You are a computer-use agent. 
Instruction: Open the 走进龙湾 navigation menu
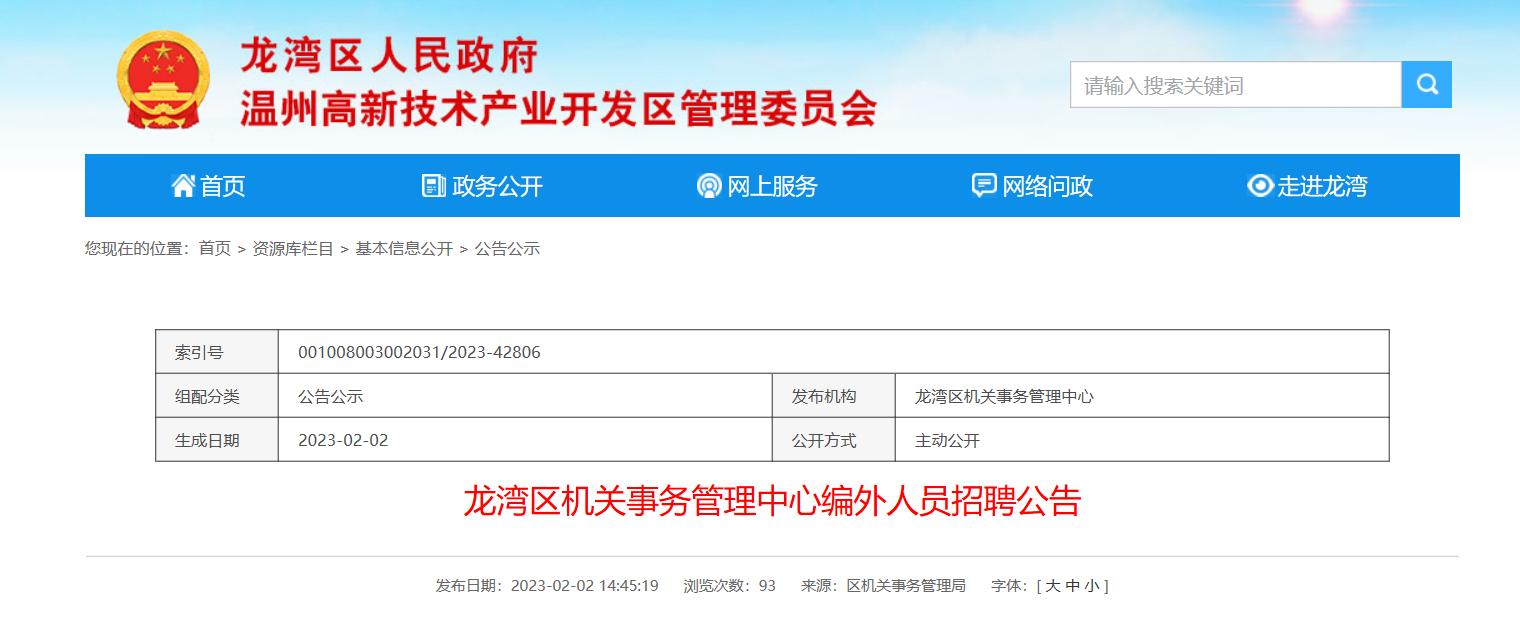click(1308, 186)
